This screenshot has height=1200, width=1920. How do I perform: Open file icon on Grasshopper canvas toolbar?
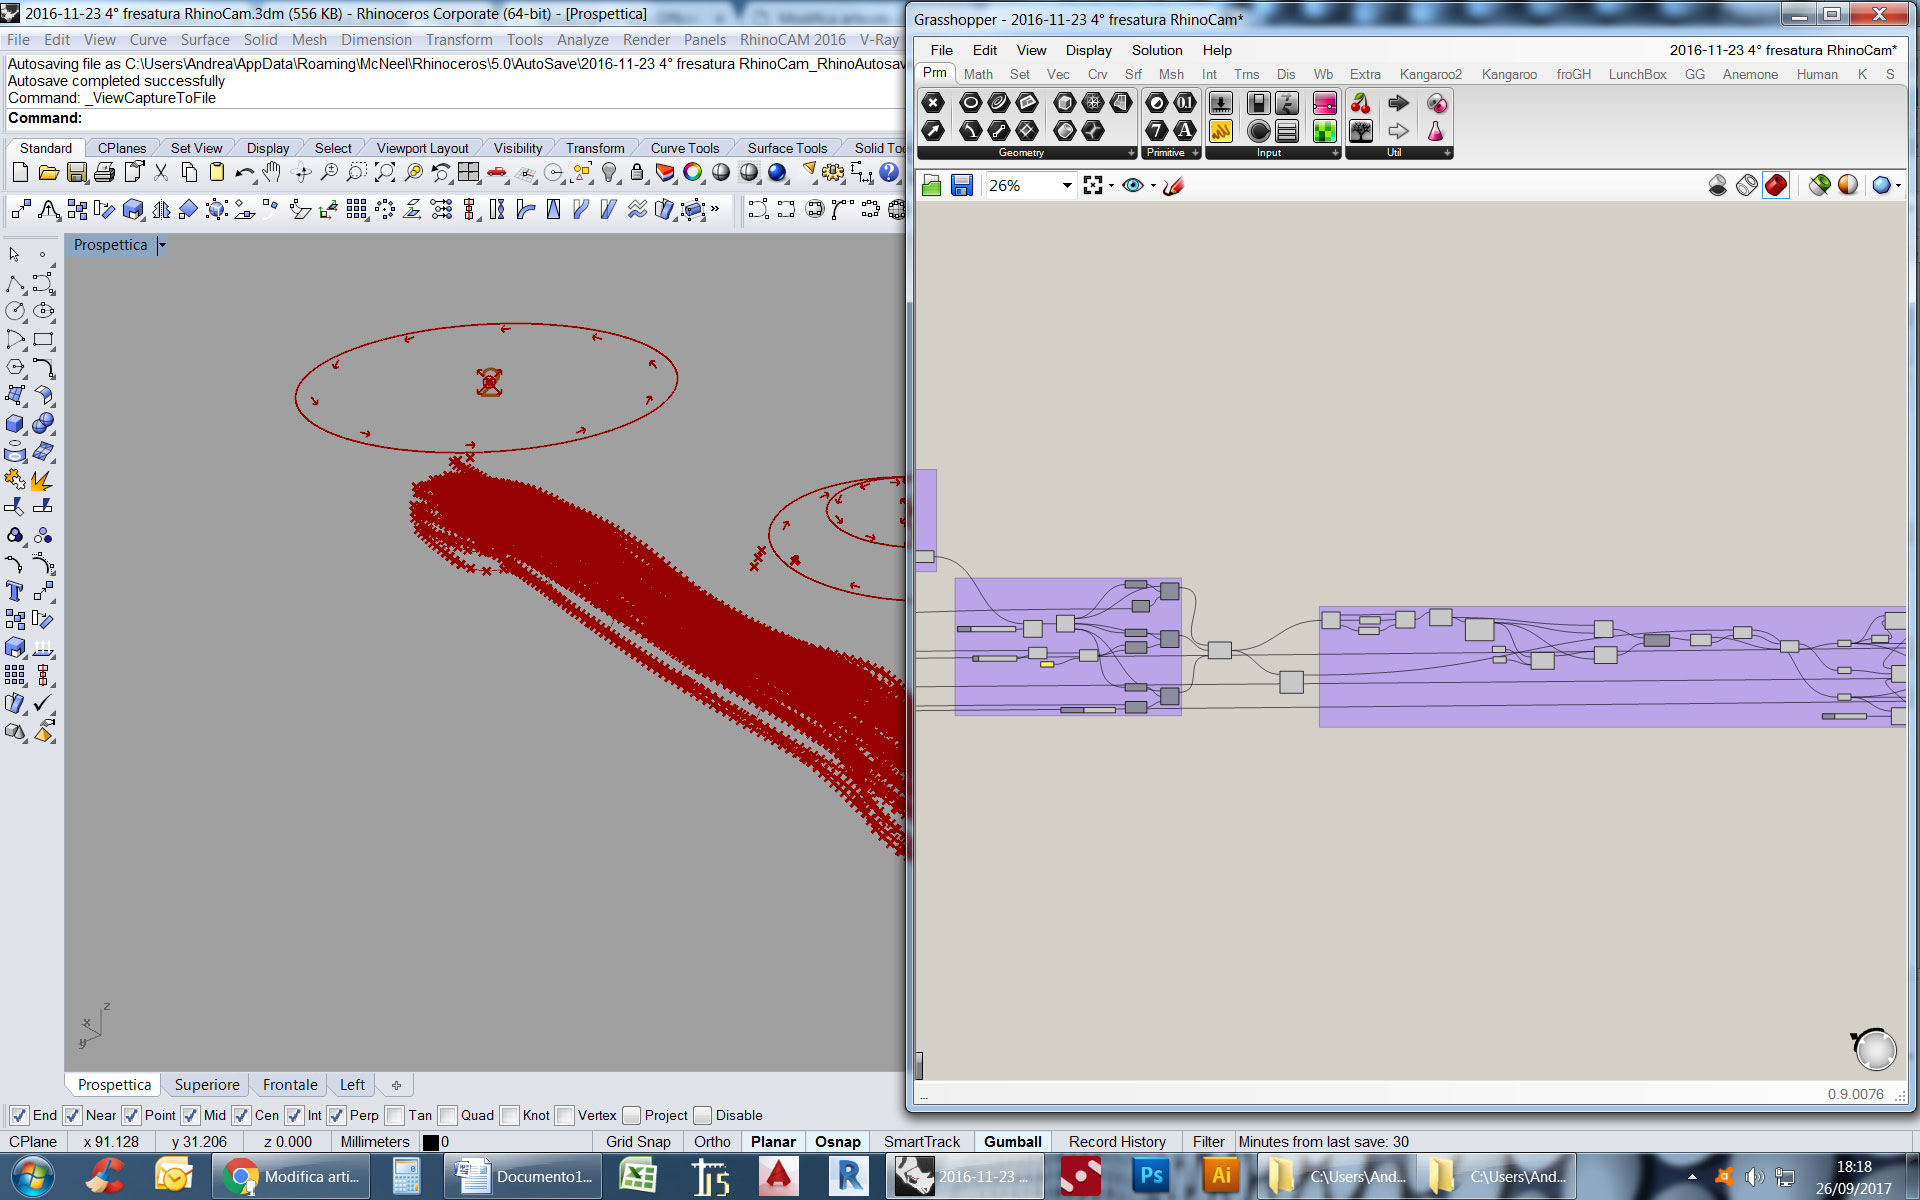[931, 185]
